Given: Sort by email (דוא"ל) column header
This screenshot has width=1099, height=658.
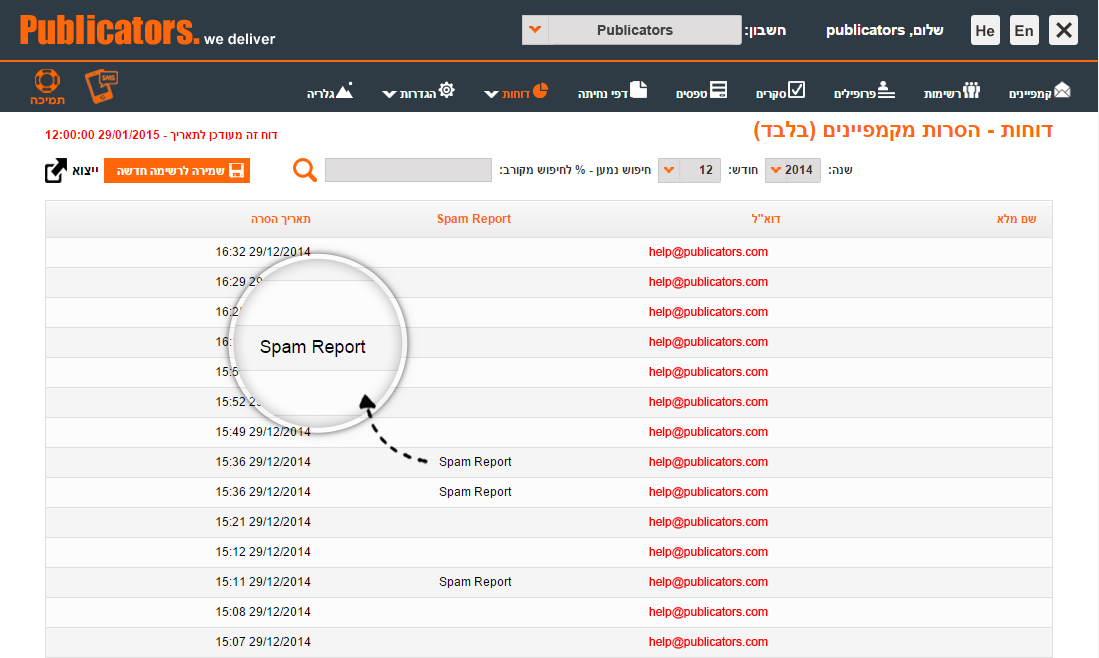Looking at the screenshot, I should coord(765,219).
